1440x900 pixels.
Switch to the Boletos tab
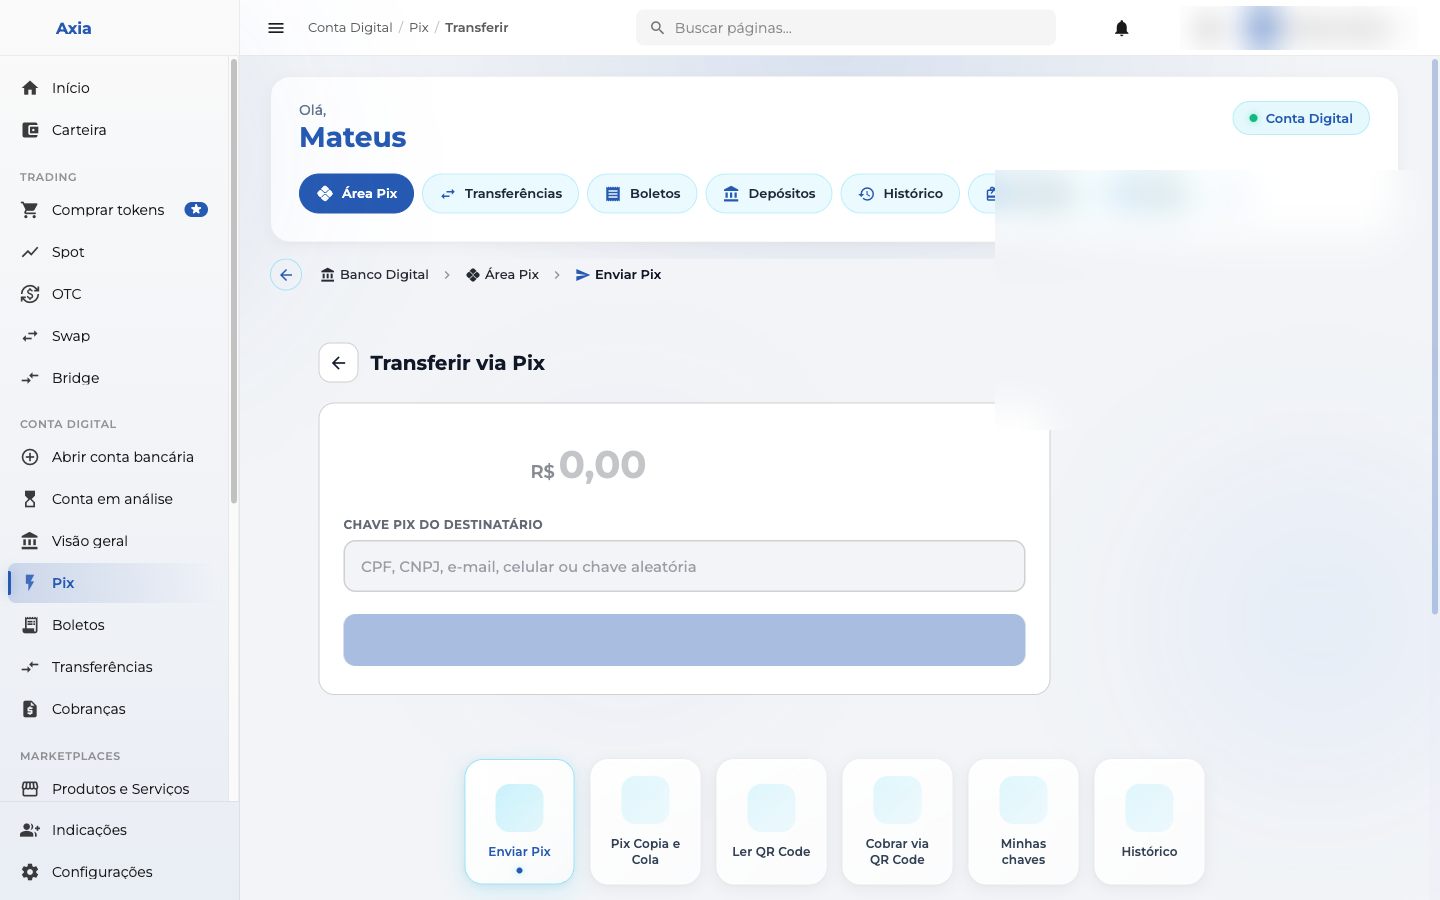642,194
